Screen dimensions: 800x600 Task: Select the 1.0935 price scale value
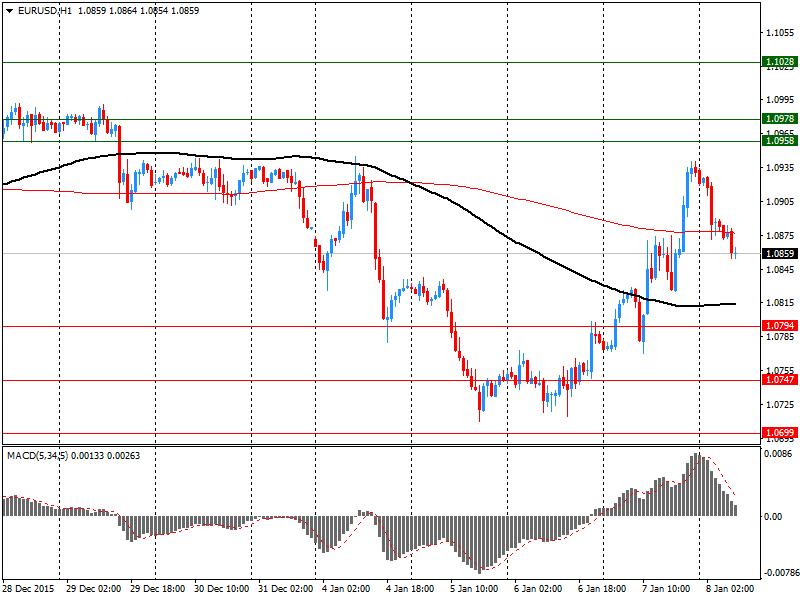pos(780,168)
